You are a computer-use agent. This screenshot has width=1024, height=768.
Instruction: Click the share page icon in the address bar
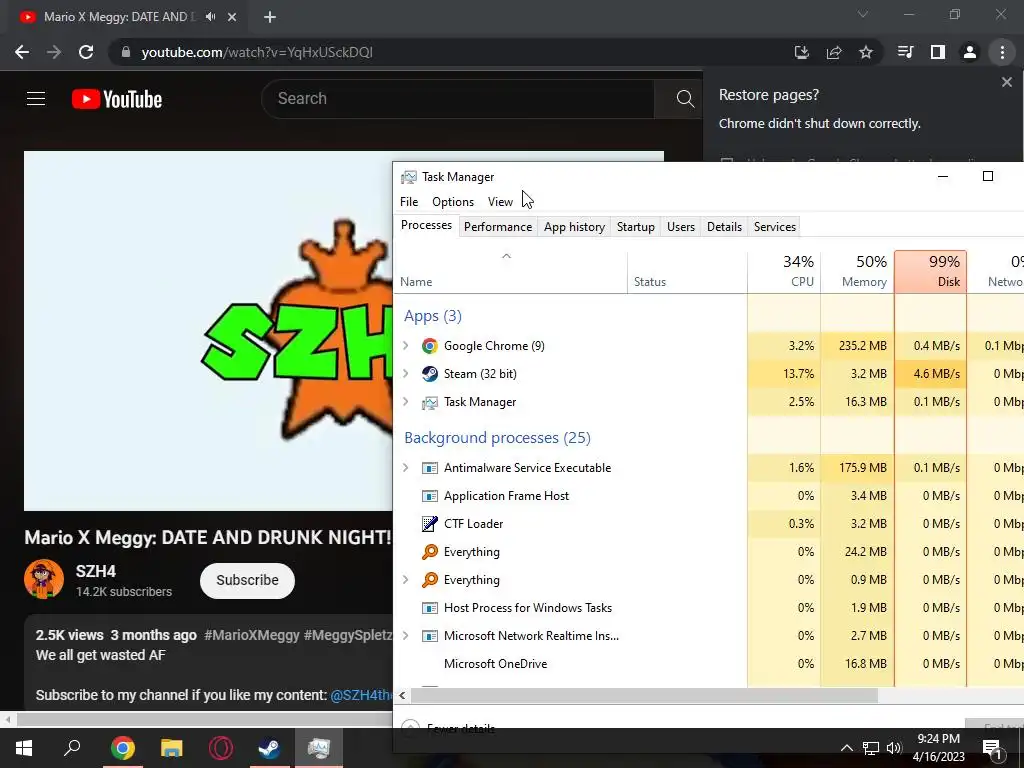point(834,52)
